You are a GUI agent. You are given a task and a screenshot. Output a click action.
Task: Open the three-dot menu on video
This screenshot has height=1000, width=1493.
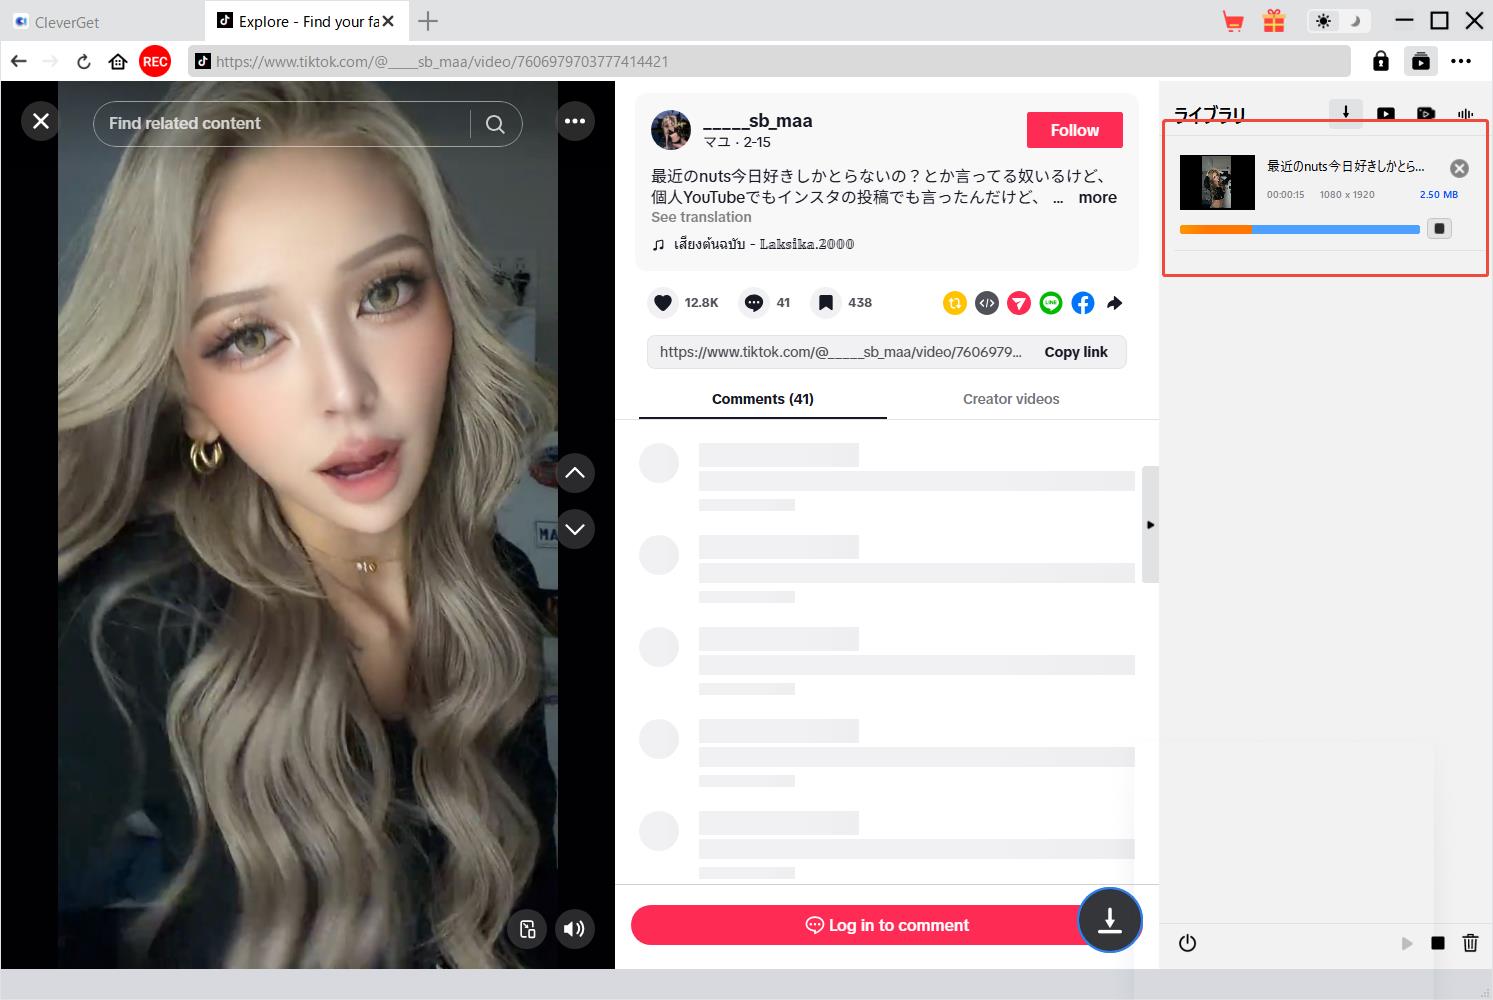click(575, 121)
